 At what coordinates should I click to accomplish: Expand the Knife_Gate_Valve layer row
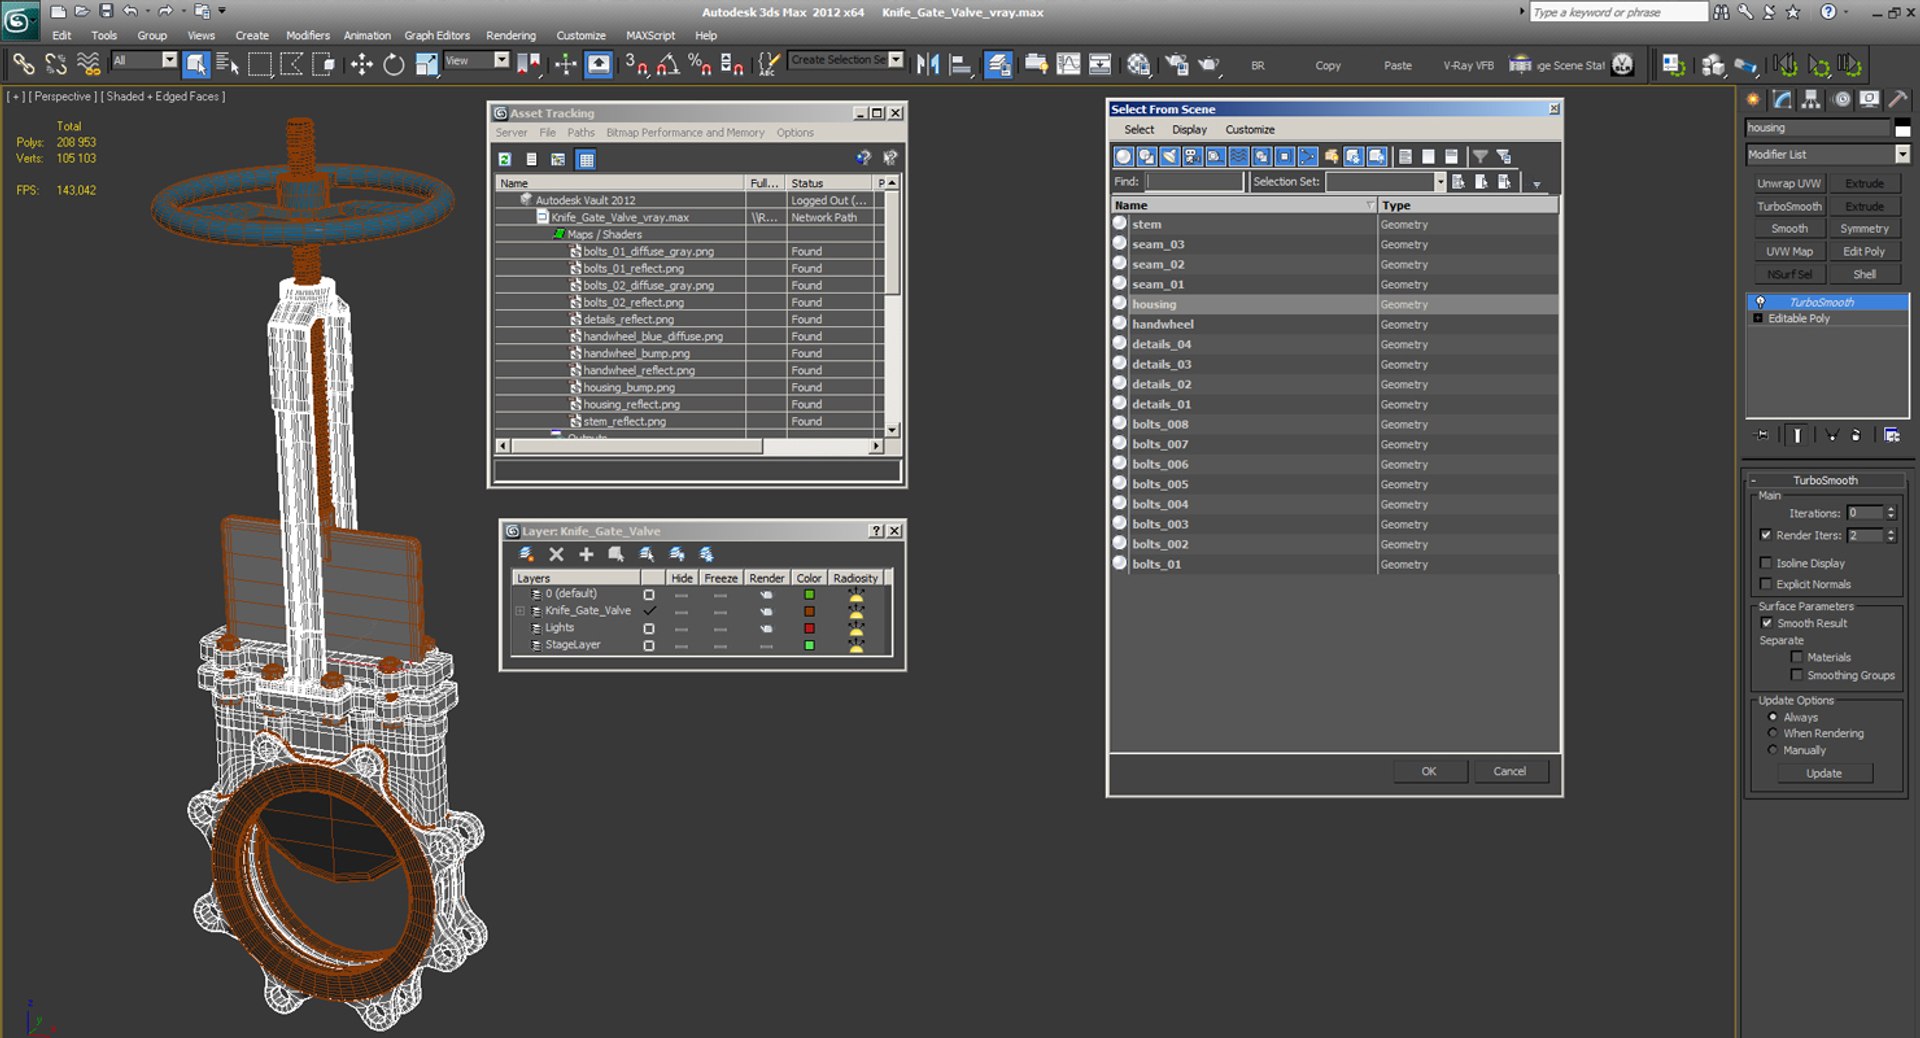520,611
